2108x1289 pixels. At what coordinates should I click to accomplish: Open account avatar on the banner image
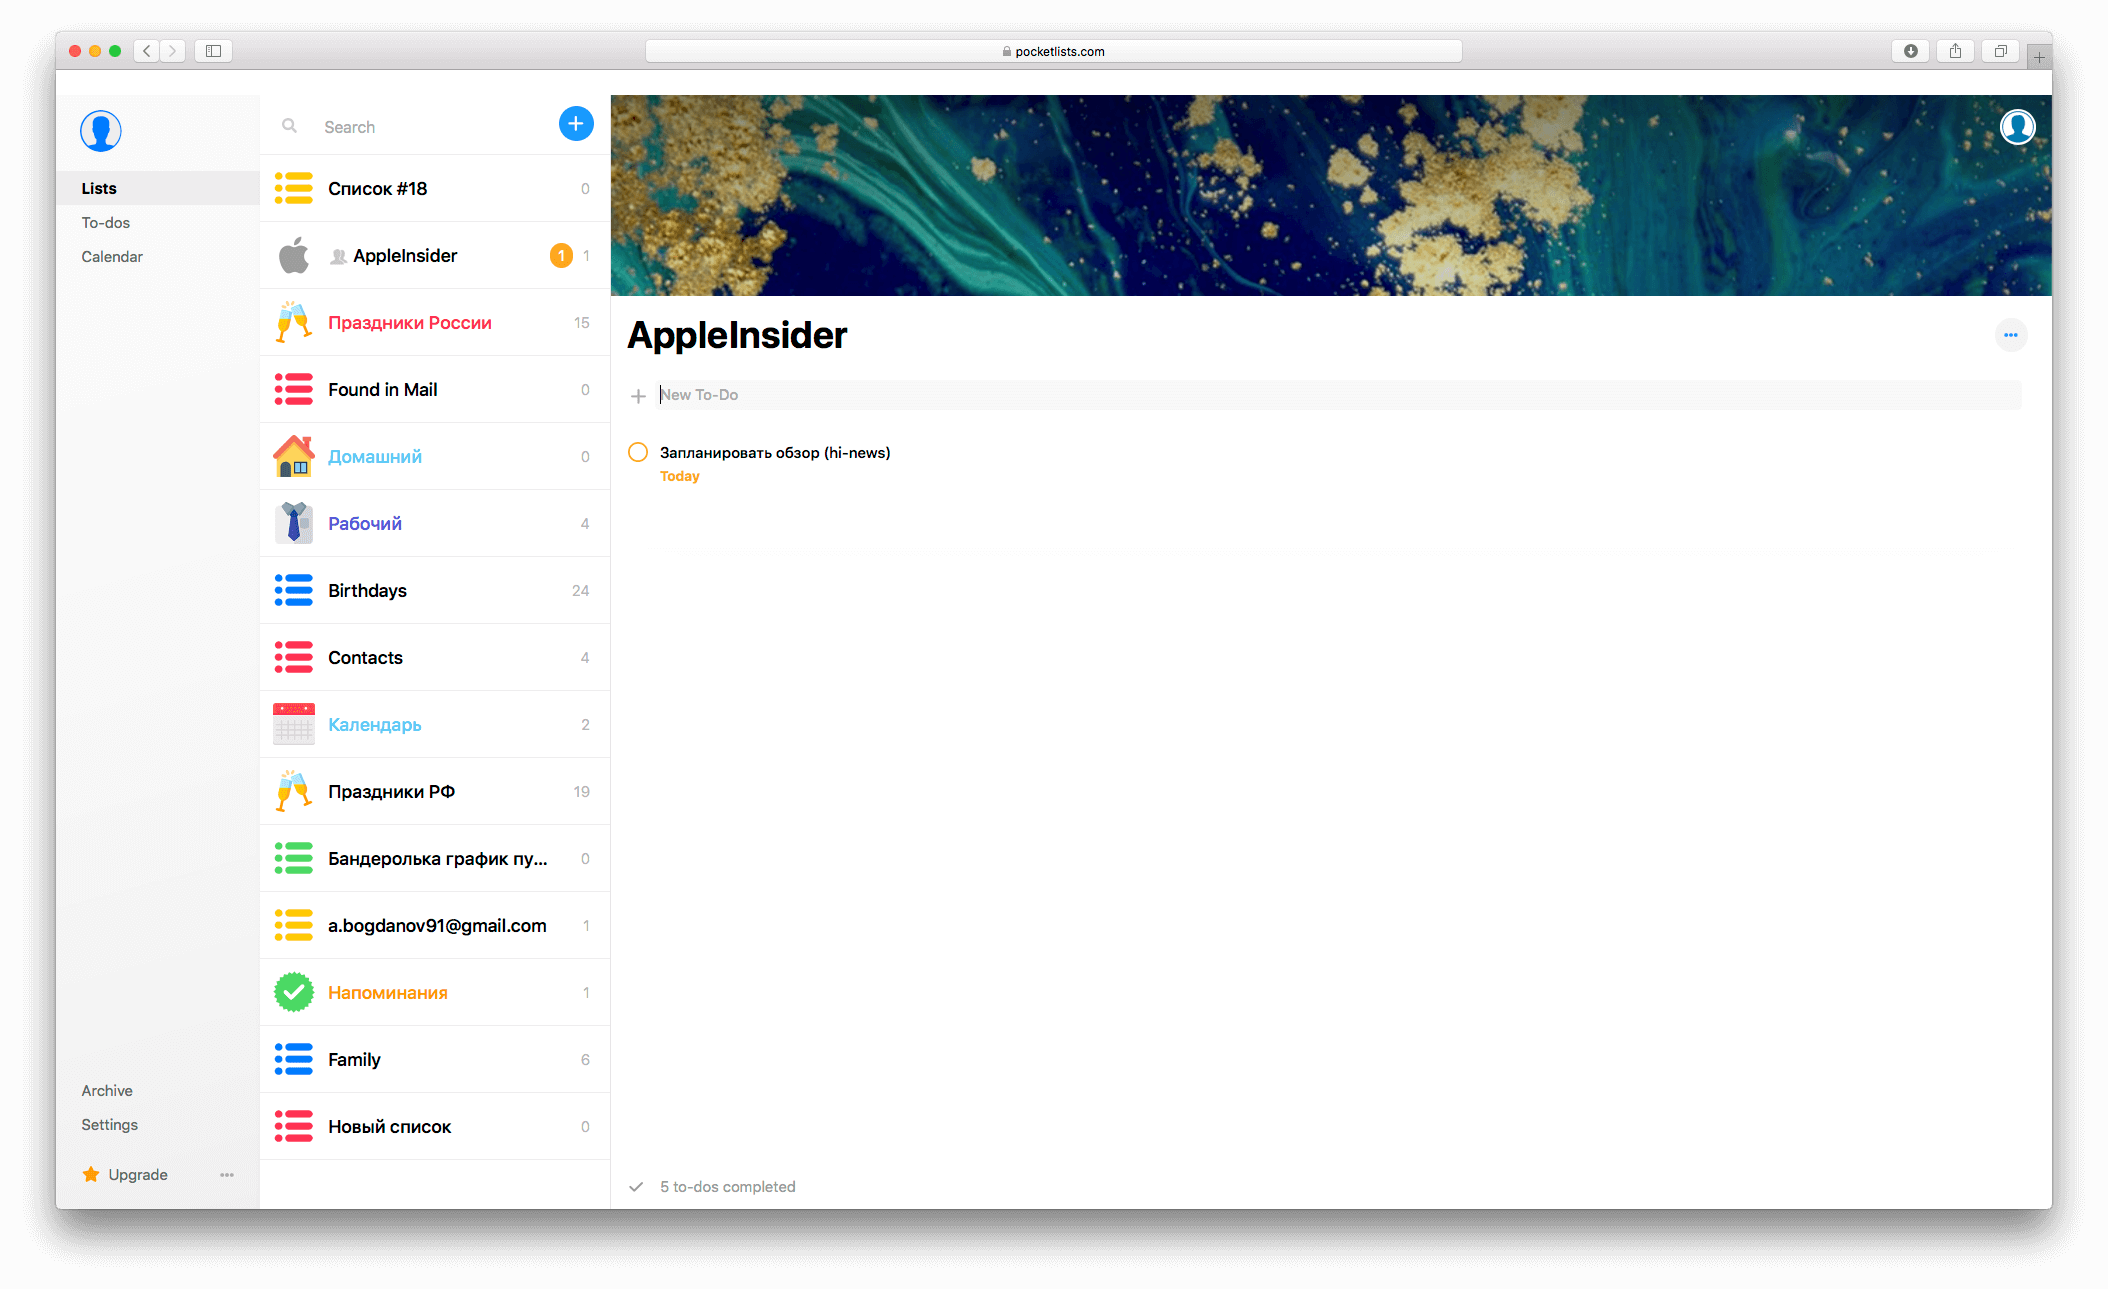[2017, 127]
